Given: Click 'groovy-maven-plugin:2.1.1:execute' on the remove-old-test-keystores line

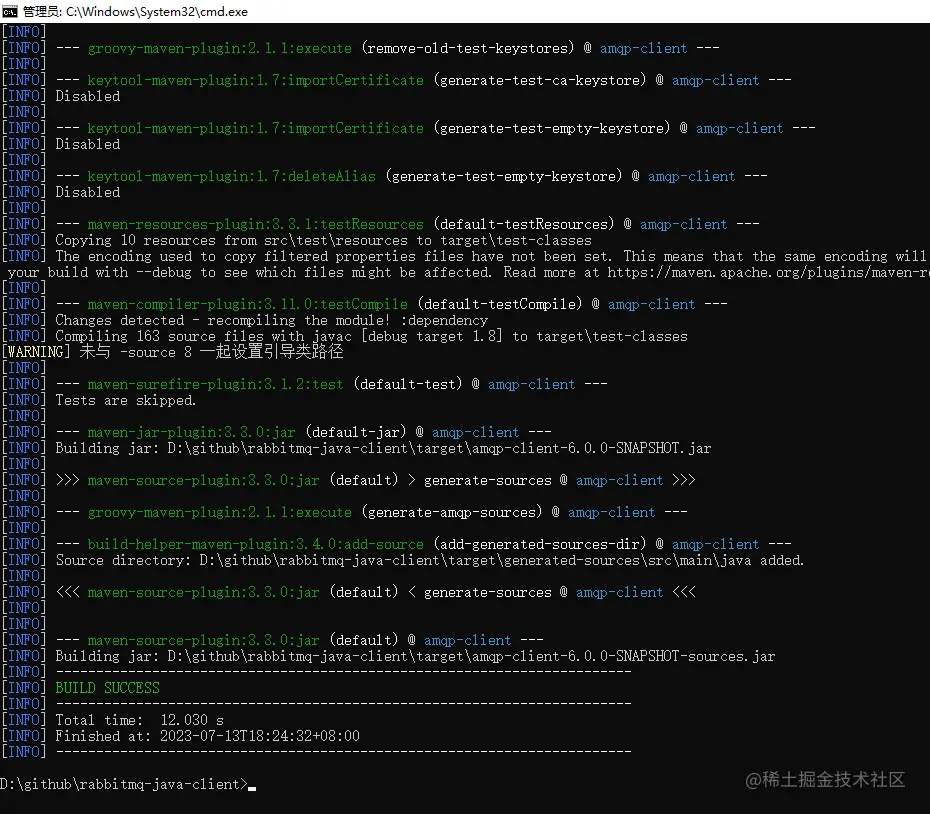Looking at the screenshot, I should coord(219,48).
